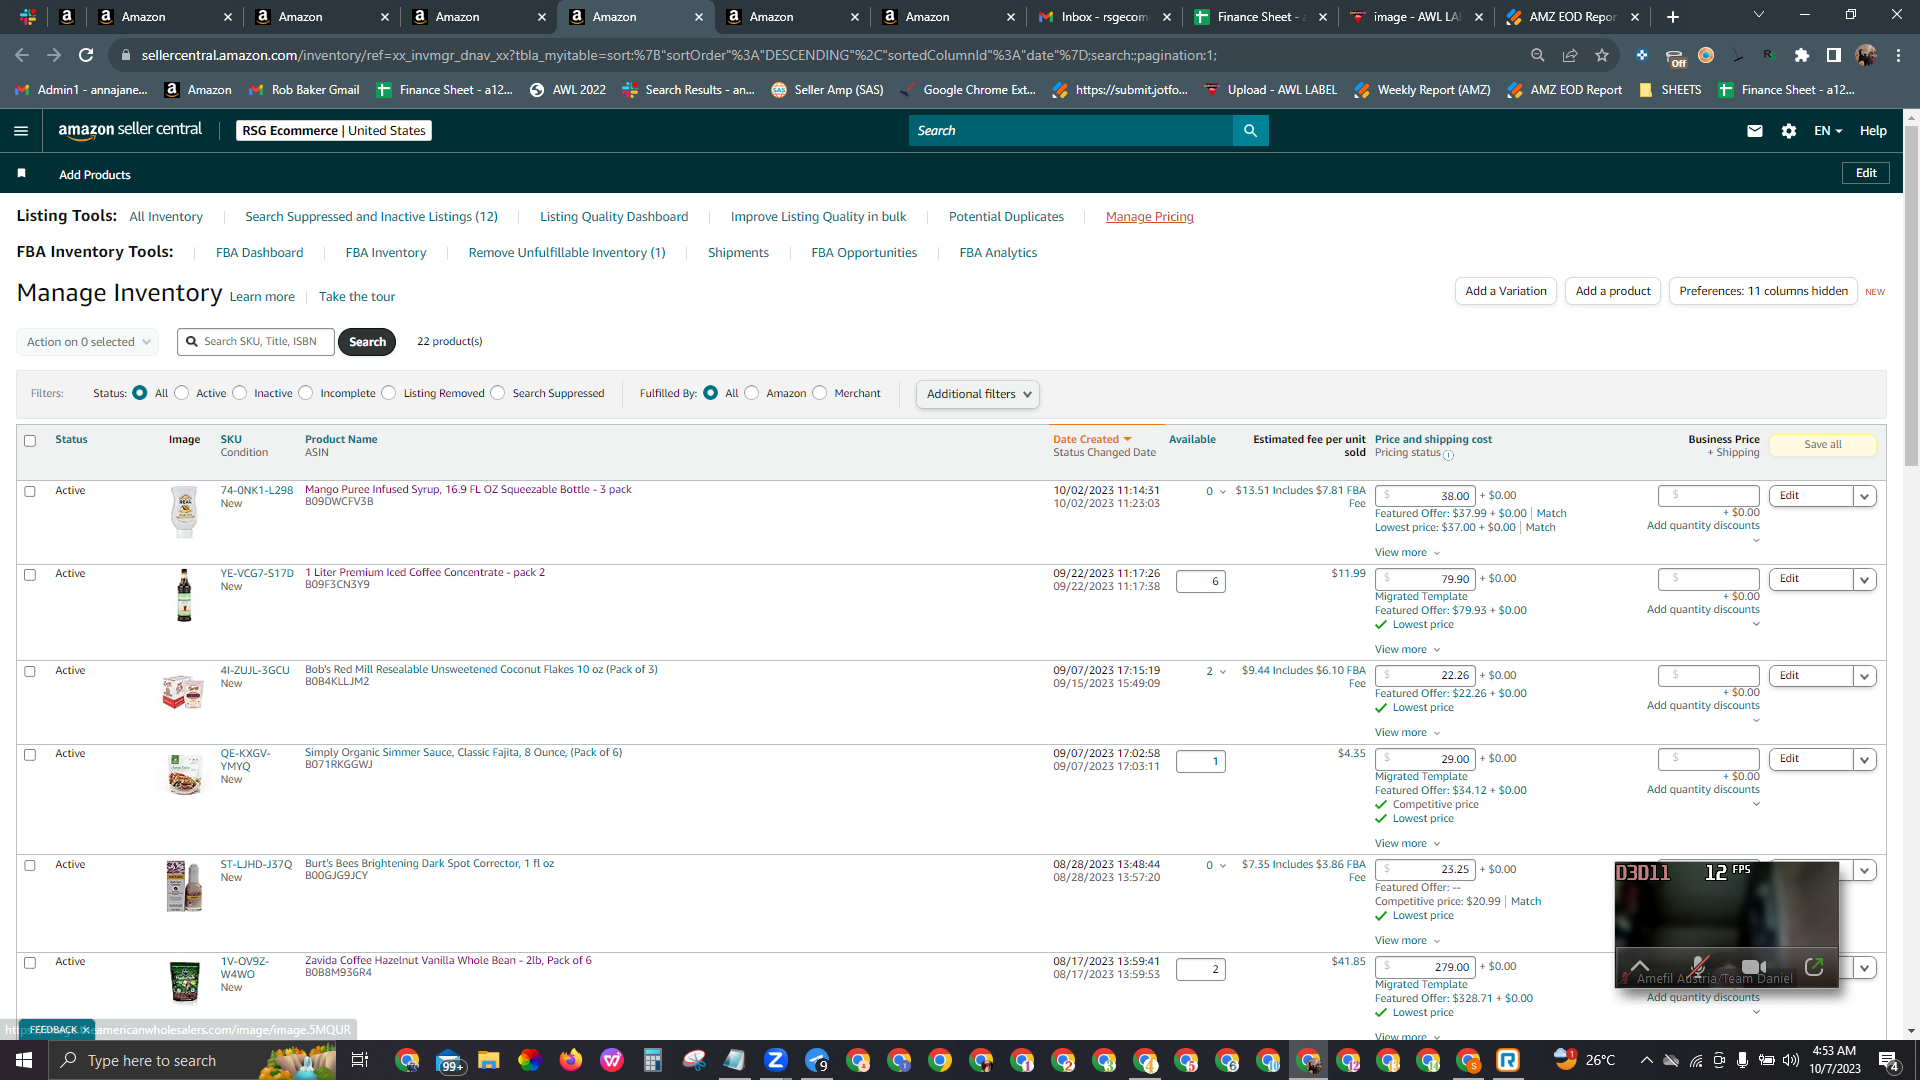Sort by Date Created column header
The image size is (1920, 1080).
click(1091, 440)
